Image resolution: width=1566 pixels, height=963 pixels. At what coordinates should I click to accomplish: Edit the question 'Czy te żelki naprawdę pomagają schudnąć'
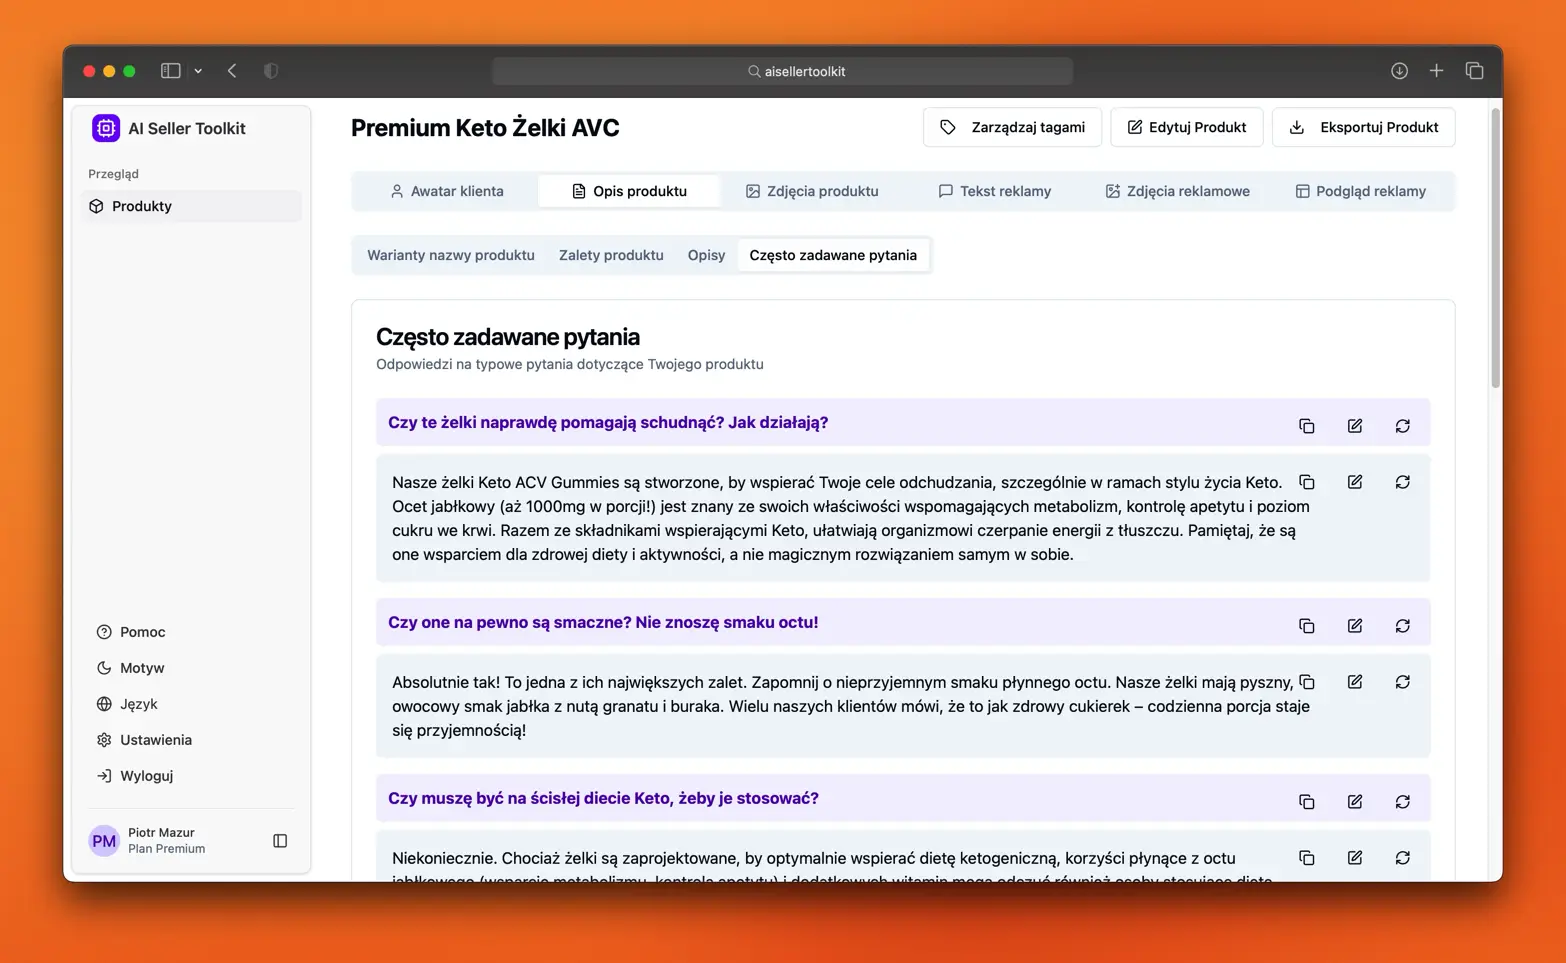tap(1354, 426)
